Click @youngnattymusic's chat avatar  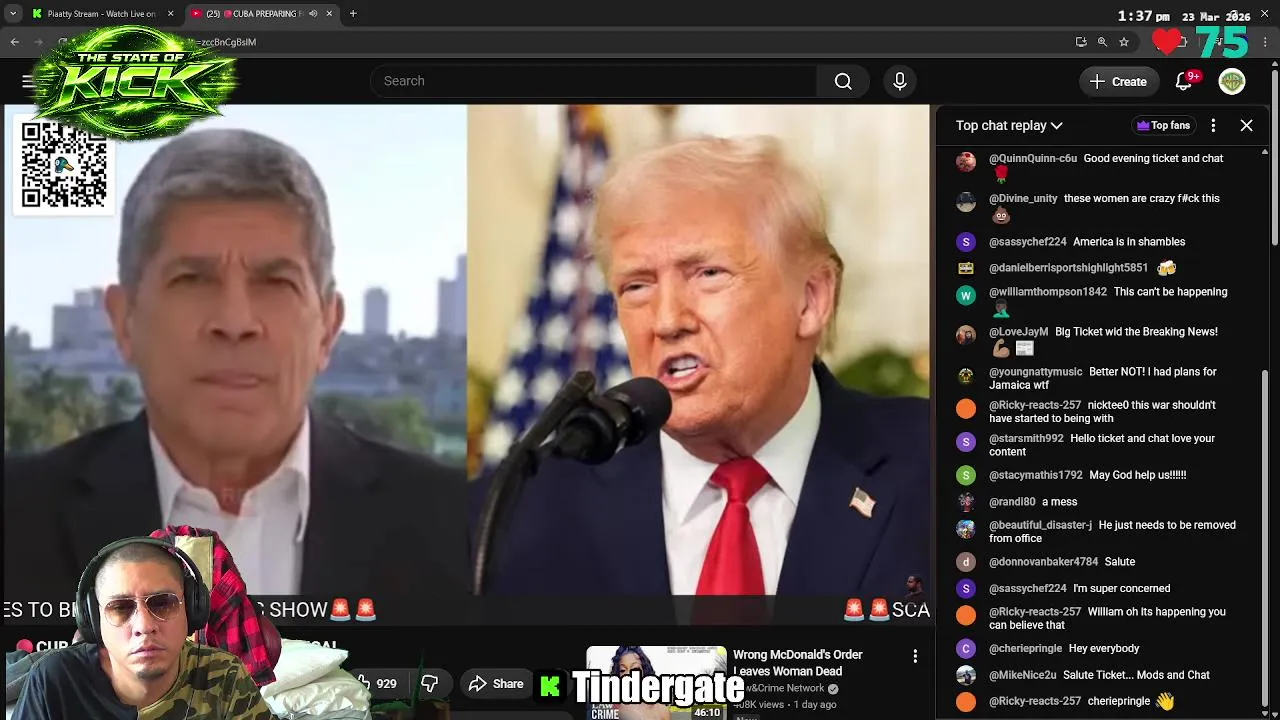pos(966,375)
